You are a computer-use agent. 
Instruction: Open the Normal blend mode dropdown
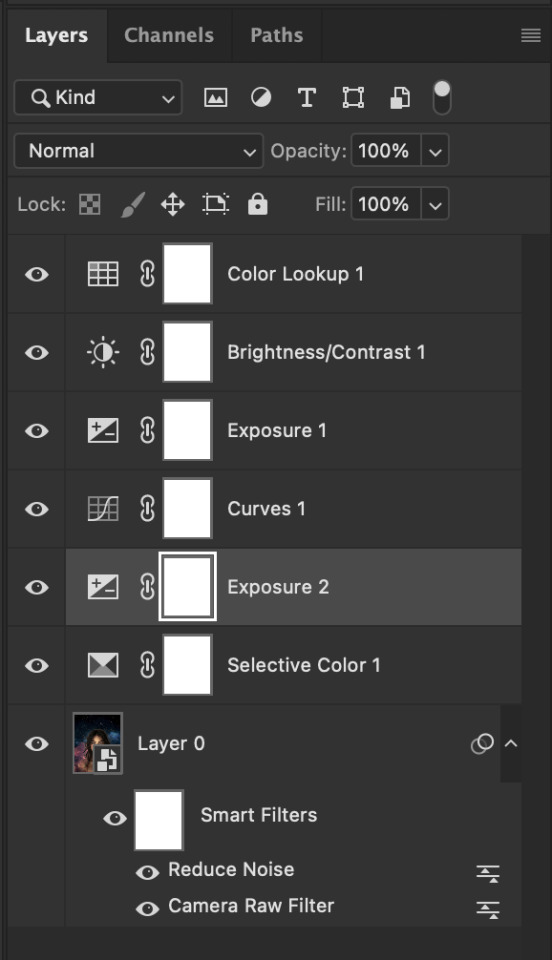pos(139,151)
